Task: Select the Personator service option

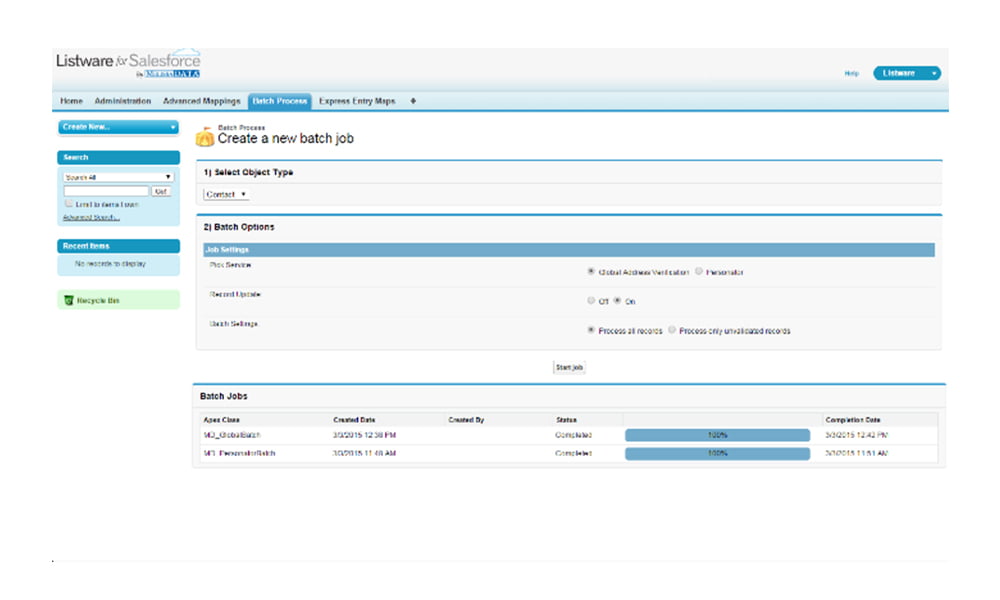Action: 699,272
